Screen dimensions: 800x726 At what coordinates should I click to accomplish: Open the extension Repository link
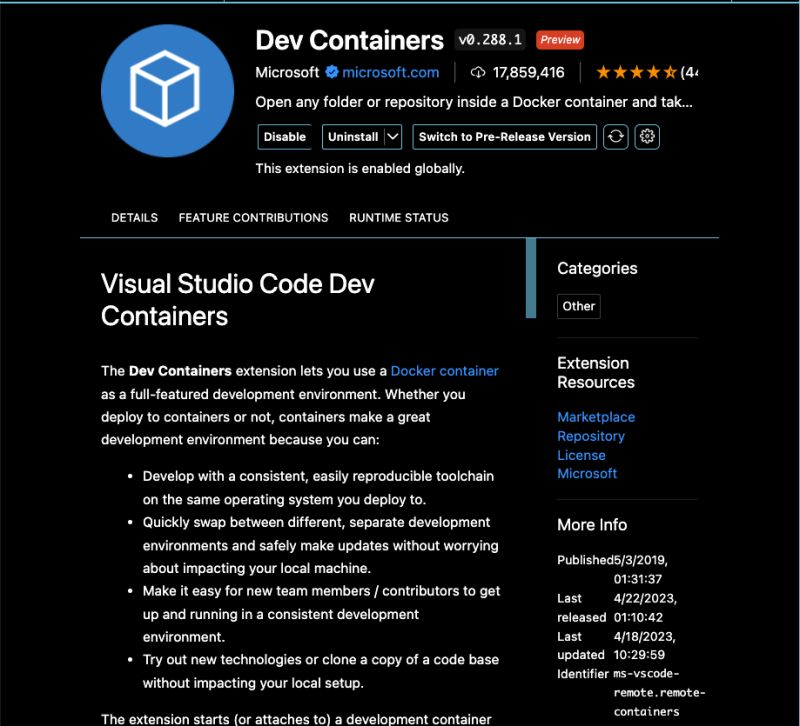click(x=592, y=436)
